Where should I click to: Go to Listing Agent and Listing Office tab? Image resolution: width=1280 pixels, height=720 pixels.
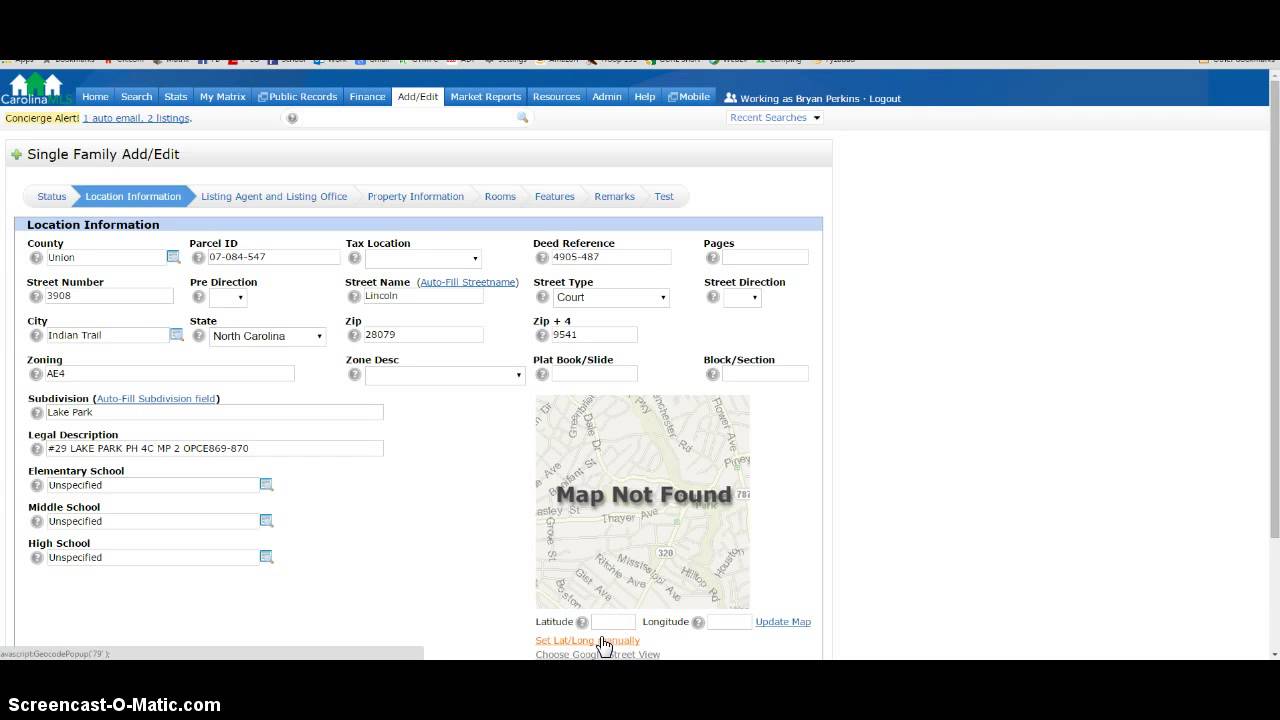274,197
